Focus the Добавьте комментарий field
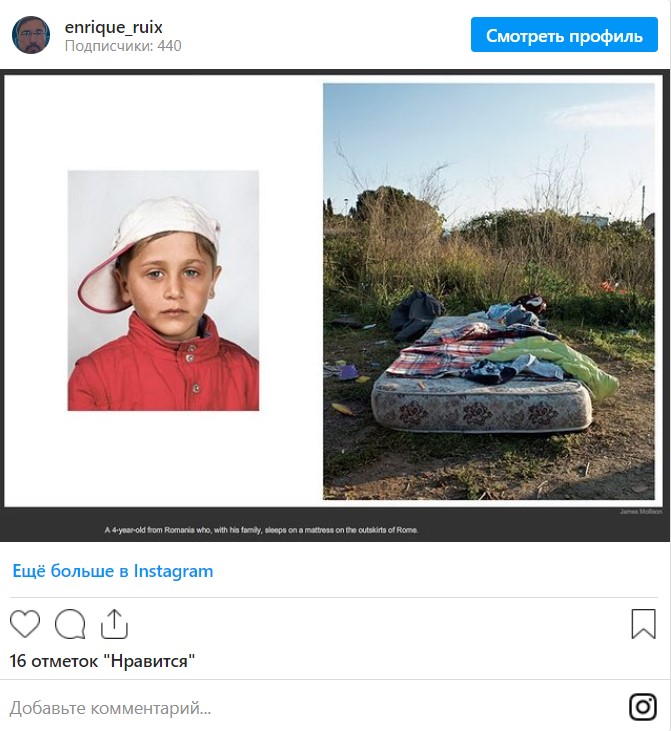This screenshot has width=671, height=731. pyautogui.click(x=317, y=708)
